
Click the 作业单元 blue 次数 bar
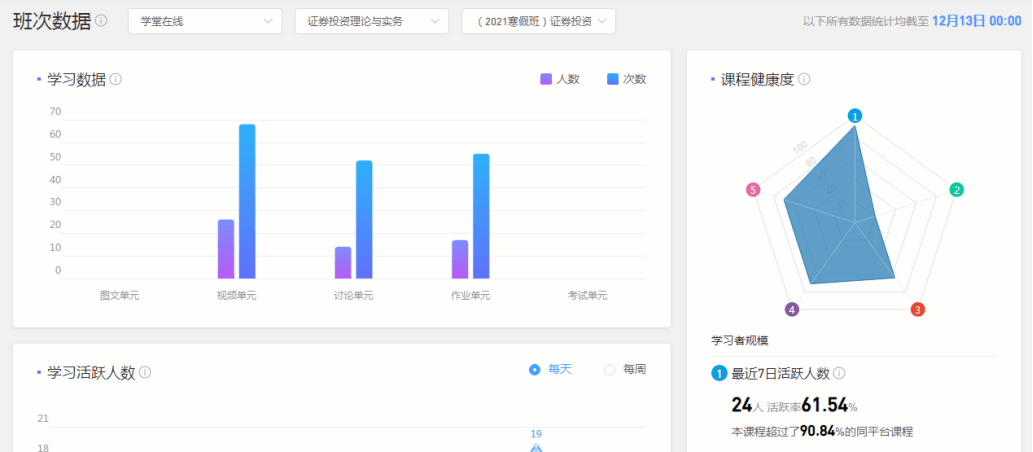481,216
